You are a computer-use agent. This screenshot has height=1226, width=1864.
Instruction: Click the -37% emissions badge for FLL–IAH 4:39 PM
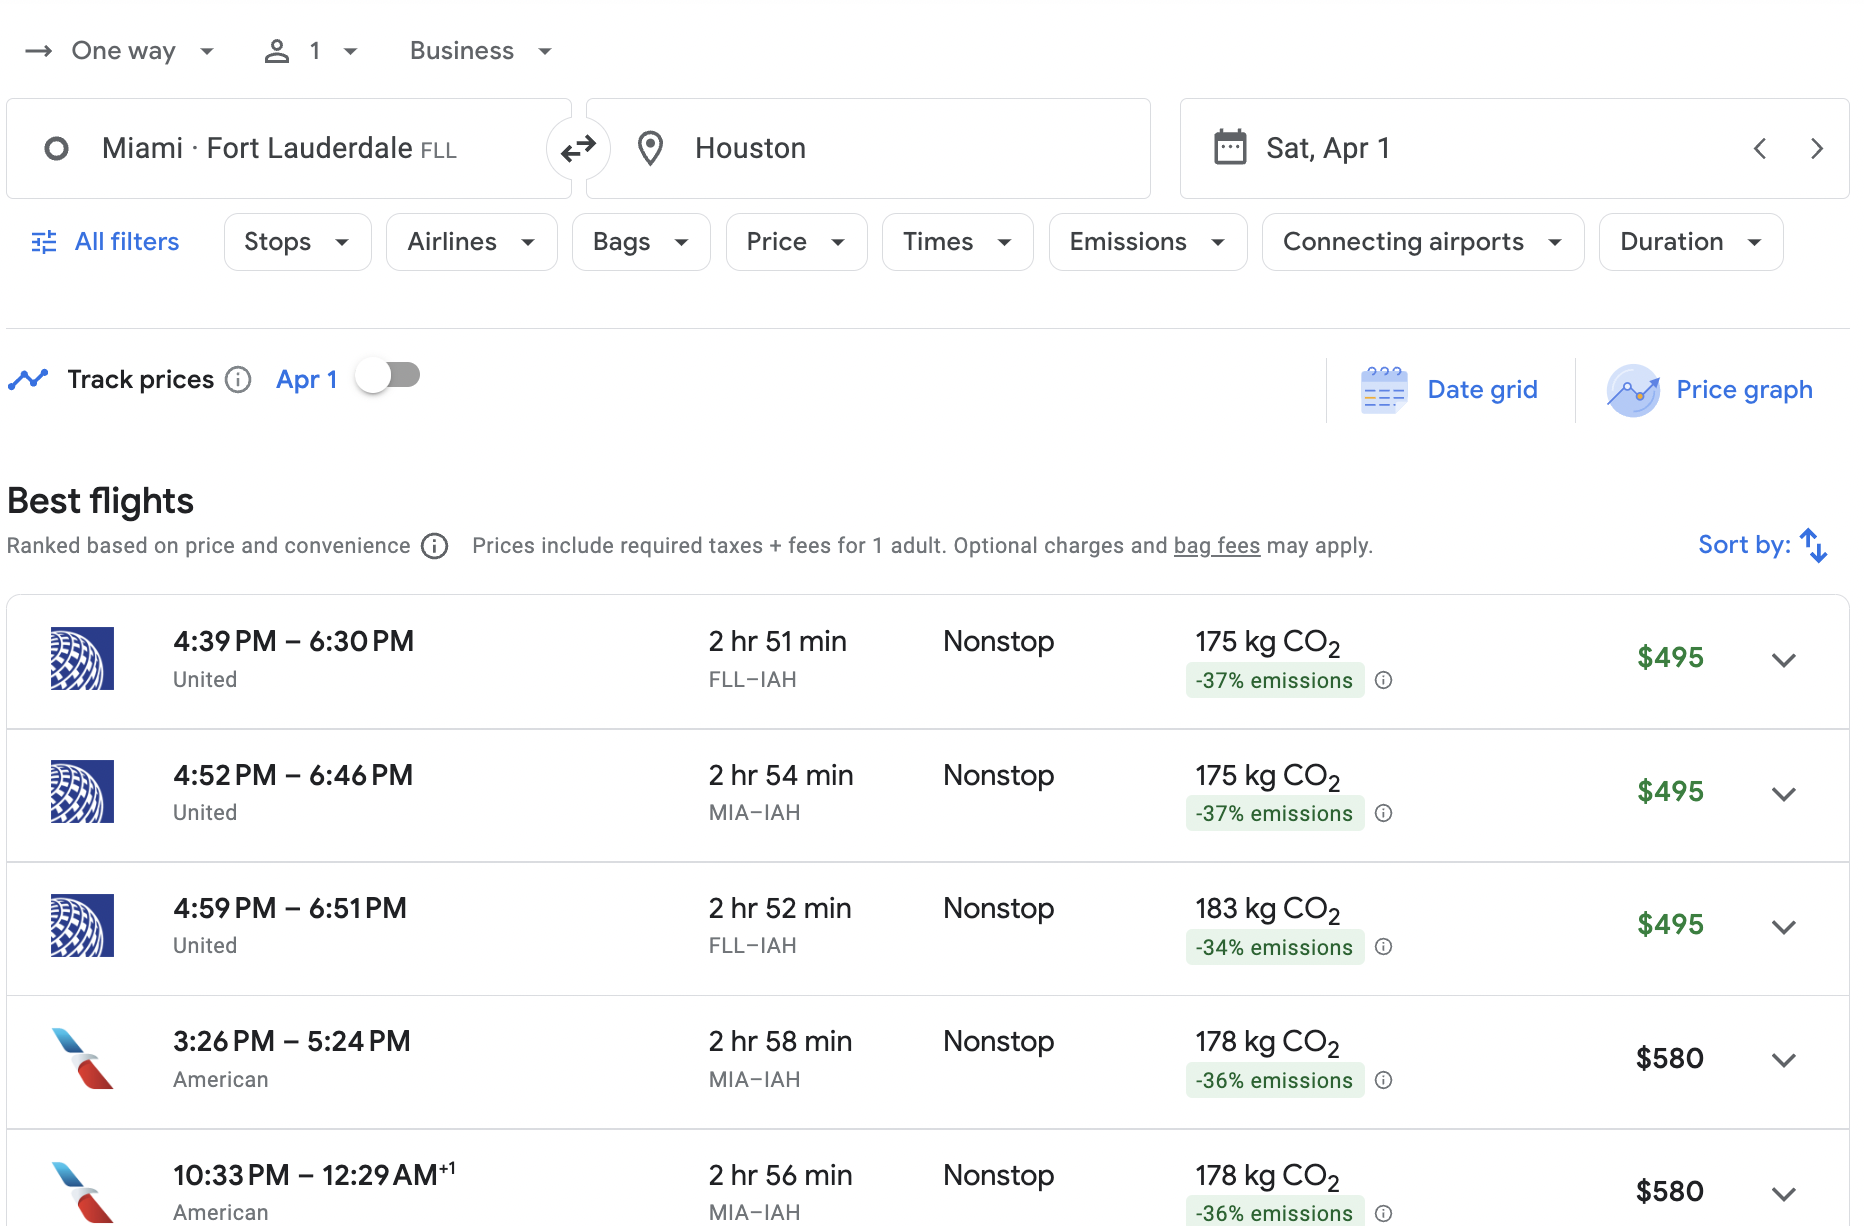point(1275,680)
